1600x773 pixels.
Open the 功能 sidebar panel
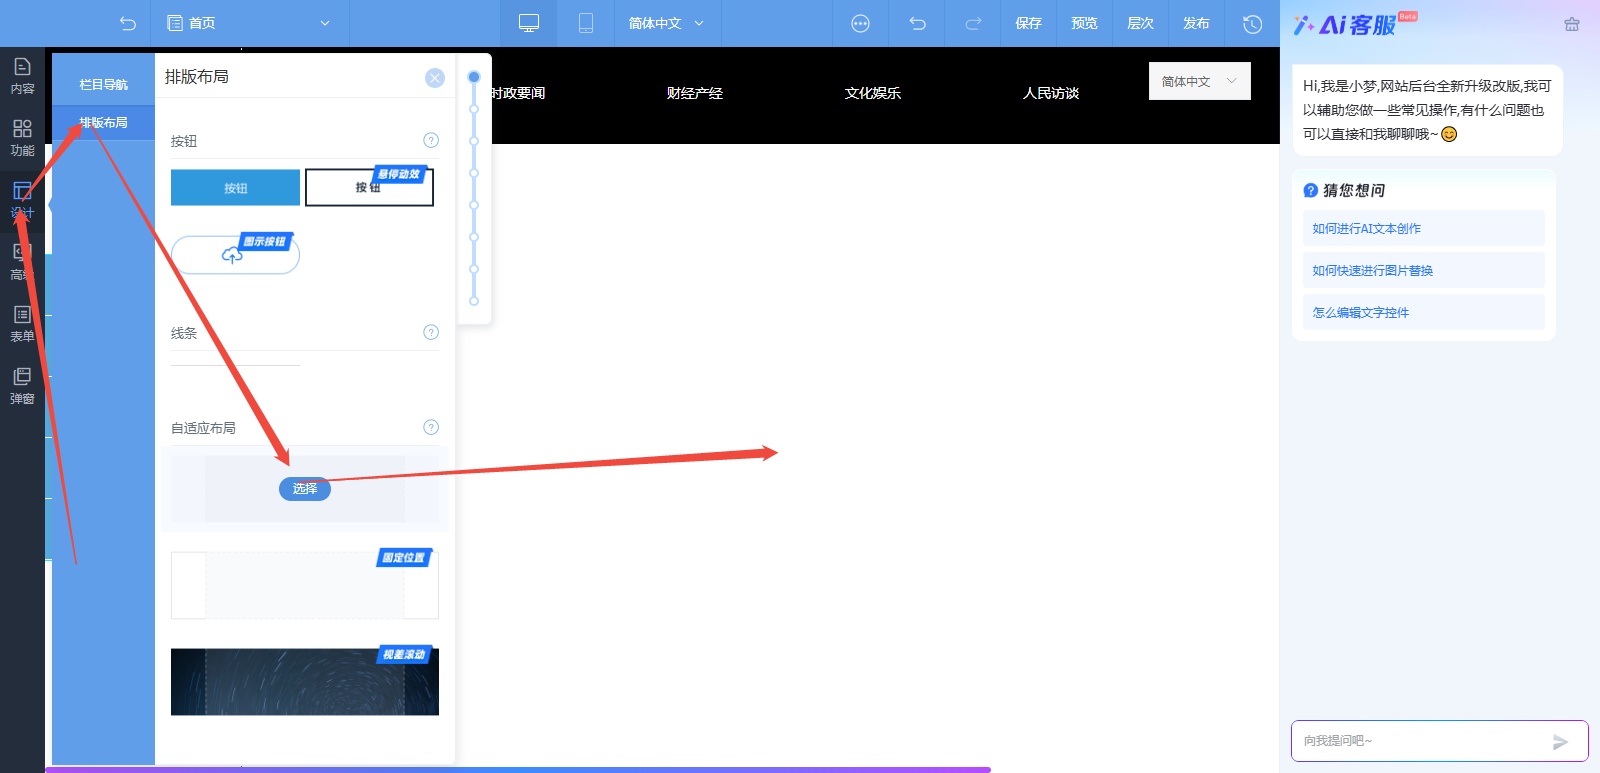pos(22,138)
